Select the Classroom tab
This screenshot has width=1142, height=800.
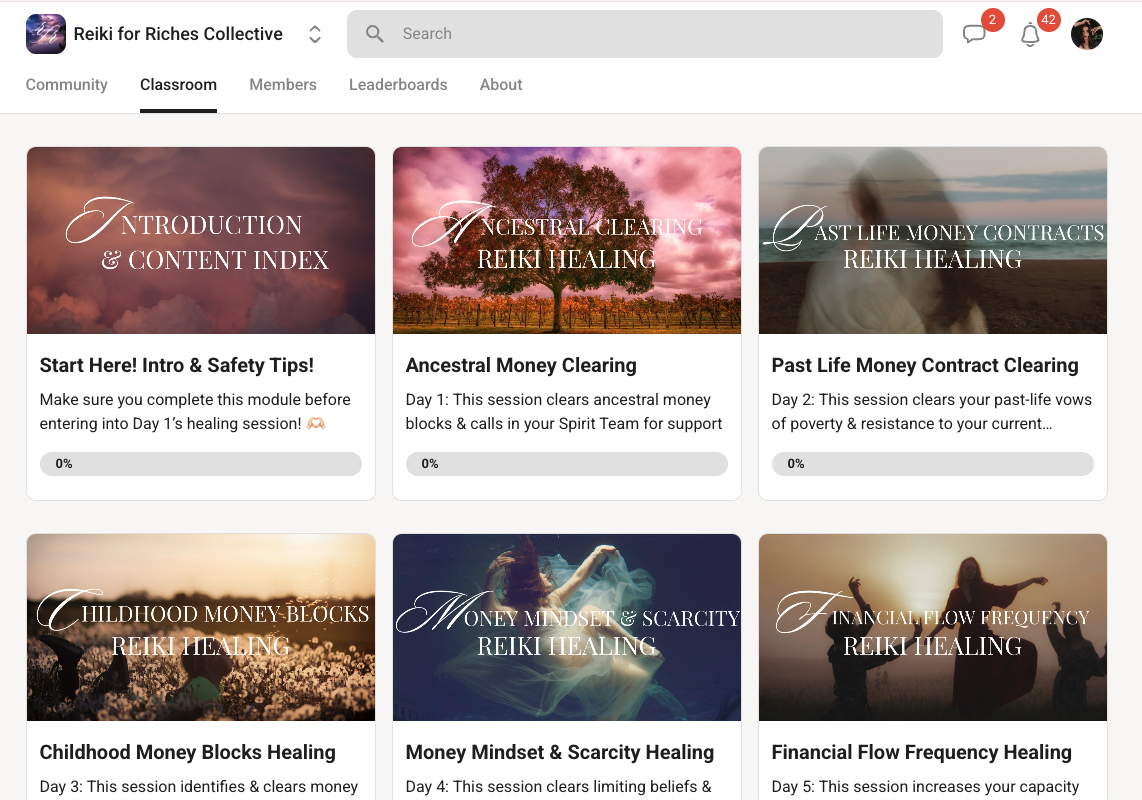pyautogui.click(x=178, y=85)
